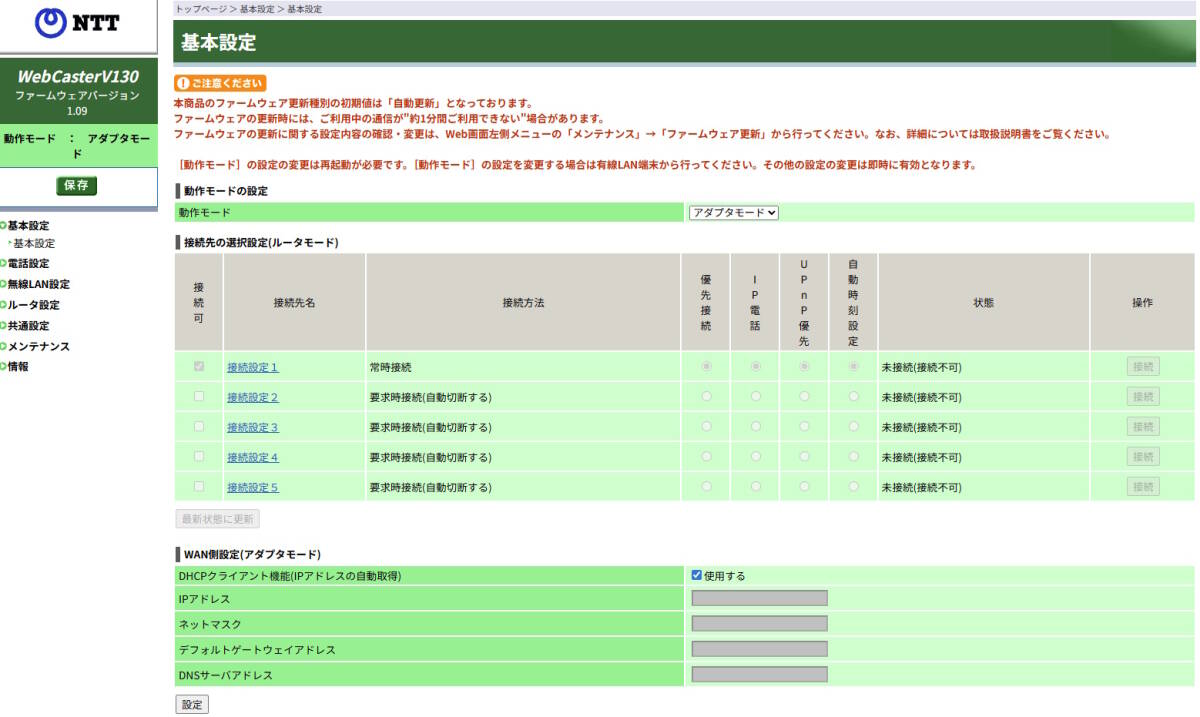Uncheck the 使用する DHCP client checkbox
Viewport: 1200px width, 717px height.
pos(697,574)
